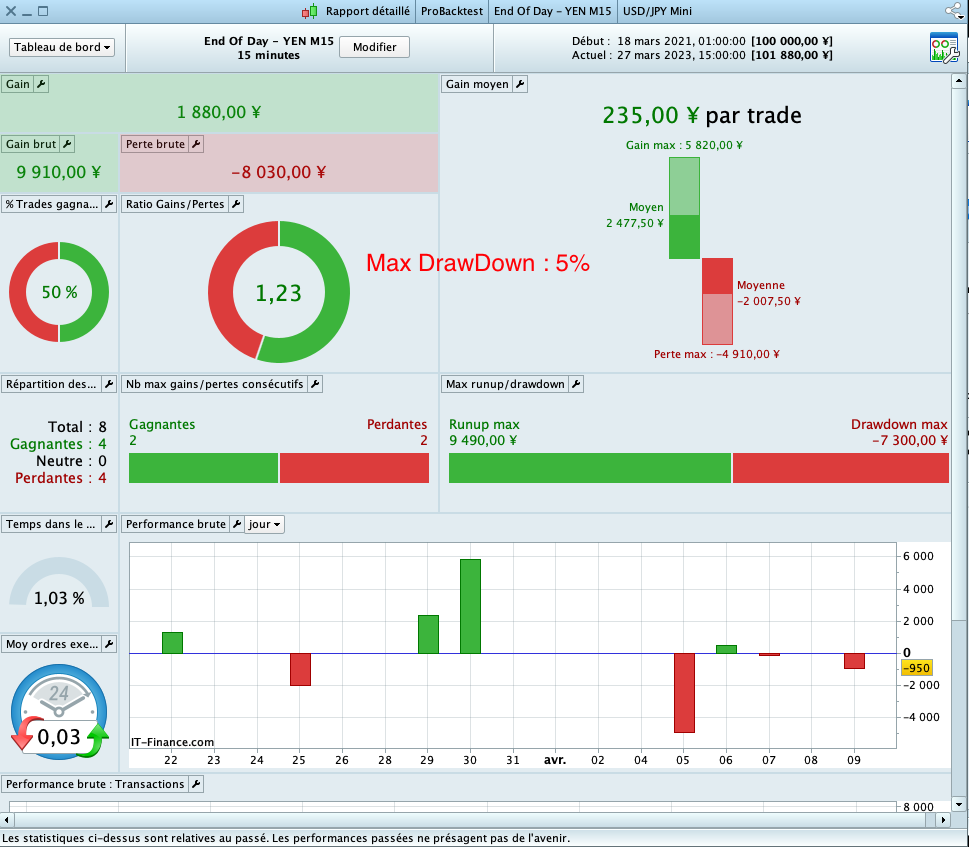Select the ProBacktest tab

[452, 11]
